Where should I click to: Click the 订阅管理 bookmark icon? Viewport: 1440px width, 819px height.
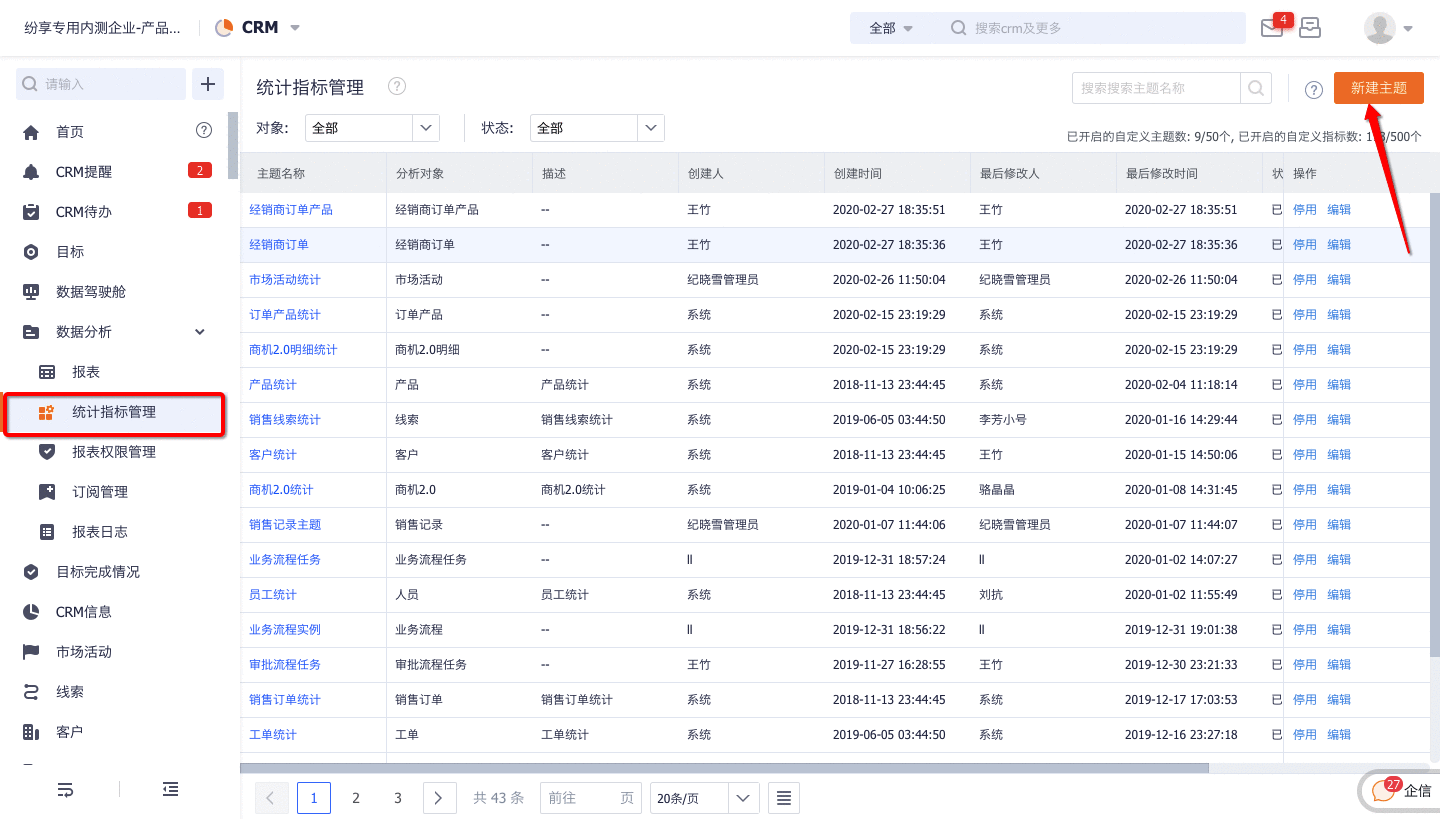pos(47,492)
